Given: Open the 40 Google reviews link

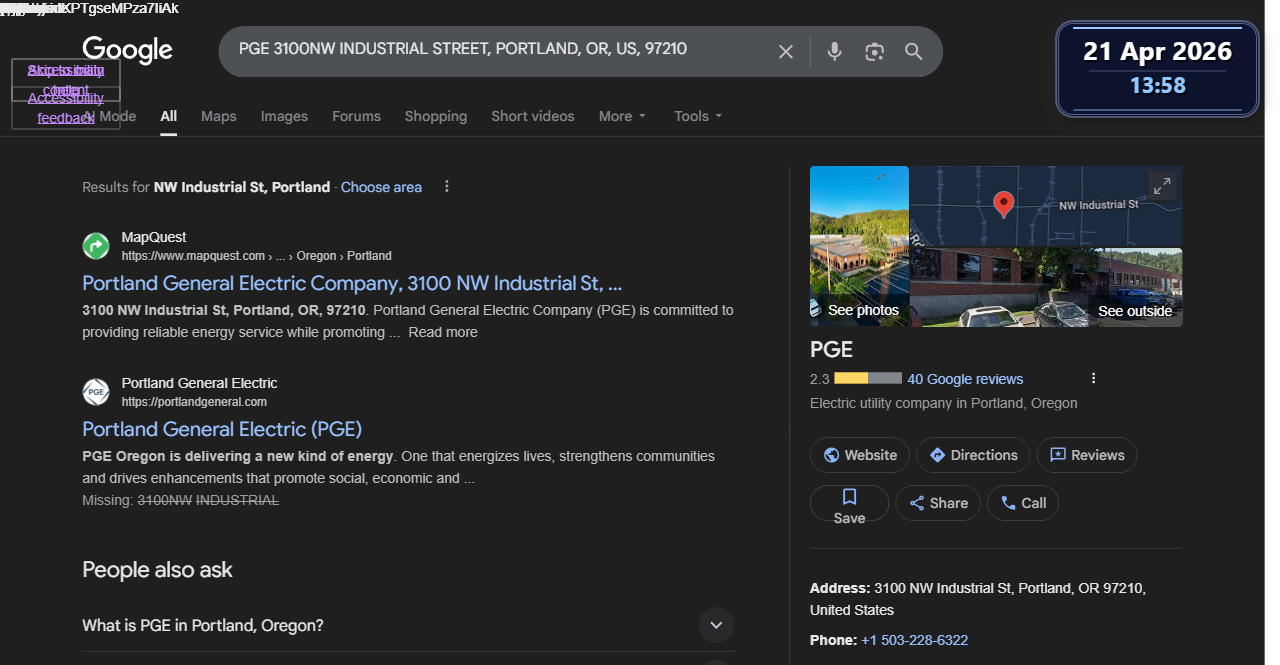Looking at the screenshot, I should tap(965, 379).
